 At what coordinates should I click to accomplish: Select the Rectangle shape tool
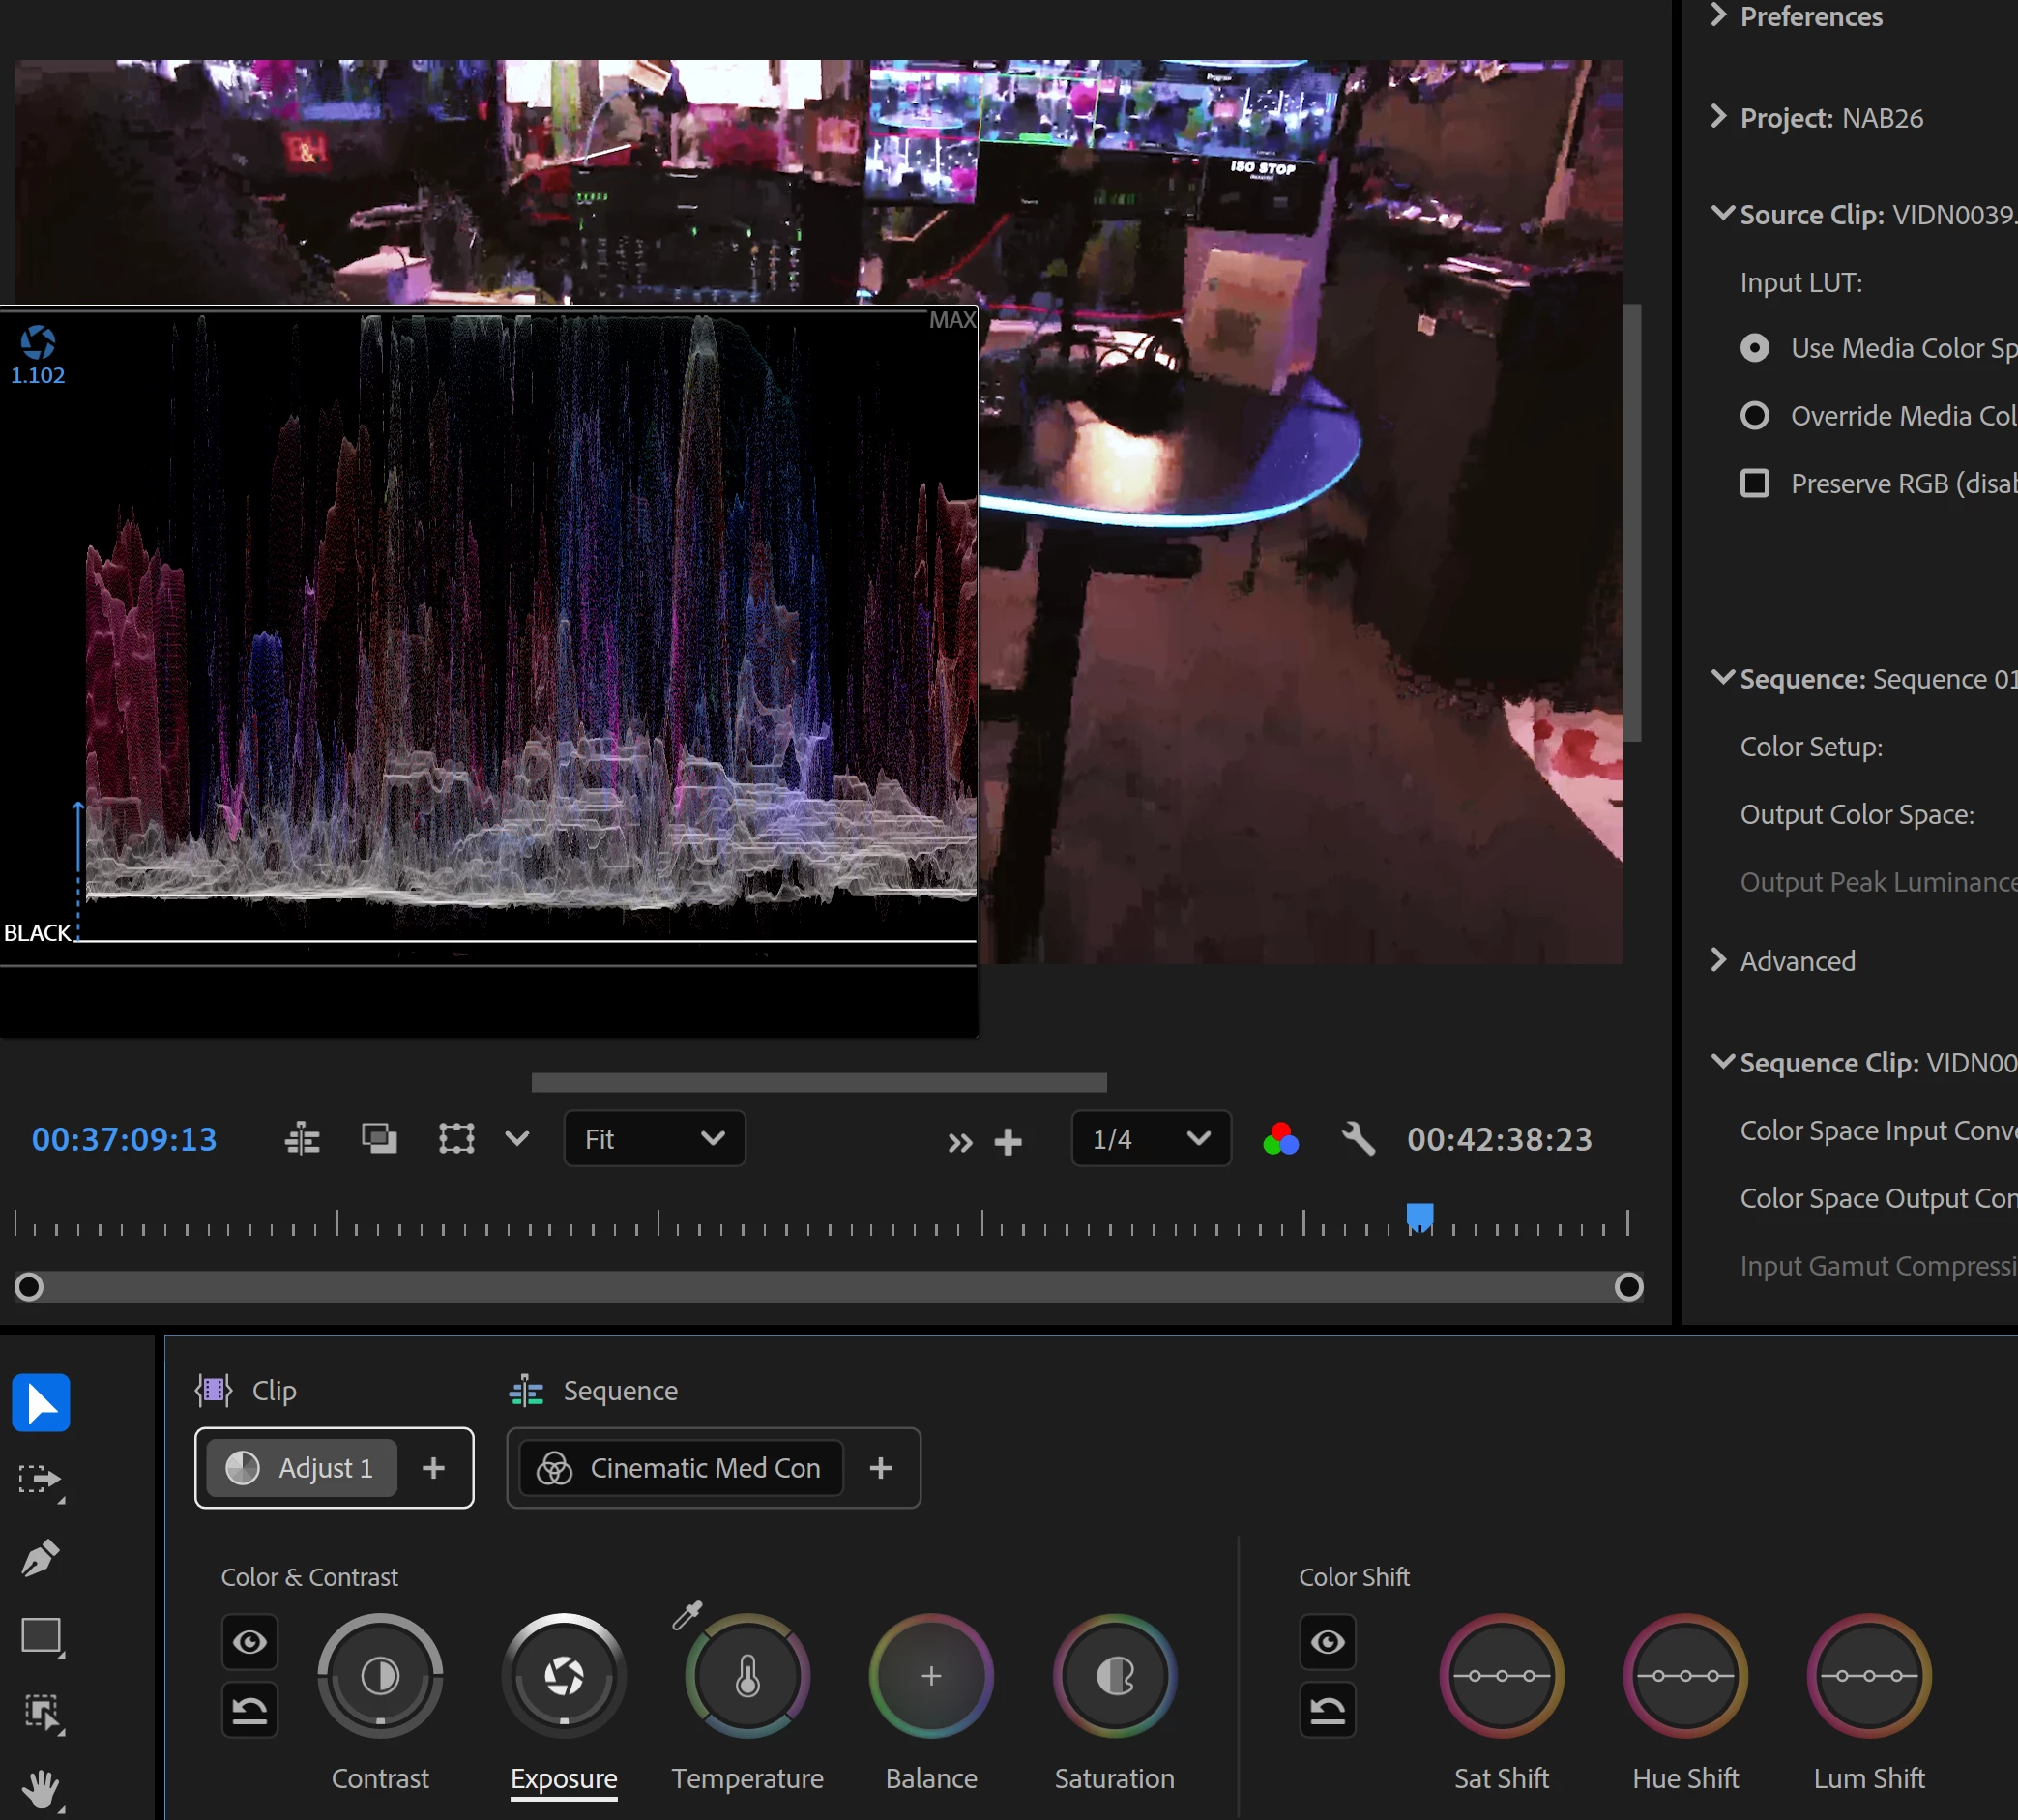point(41,1635)
